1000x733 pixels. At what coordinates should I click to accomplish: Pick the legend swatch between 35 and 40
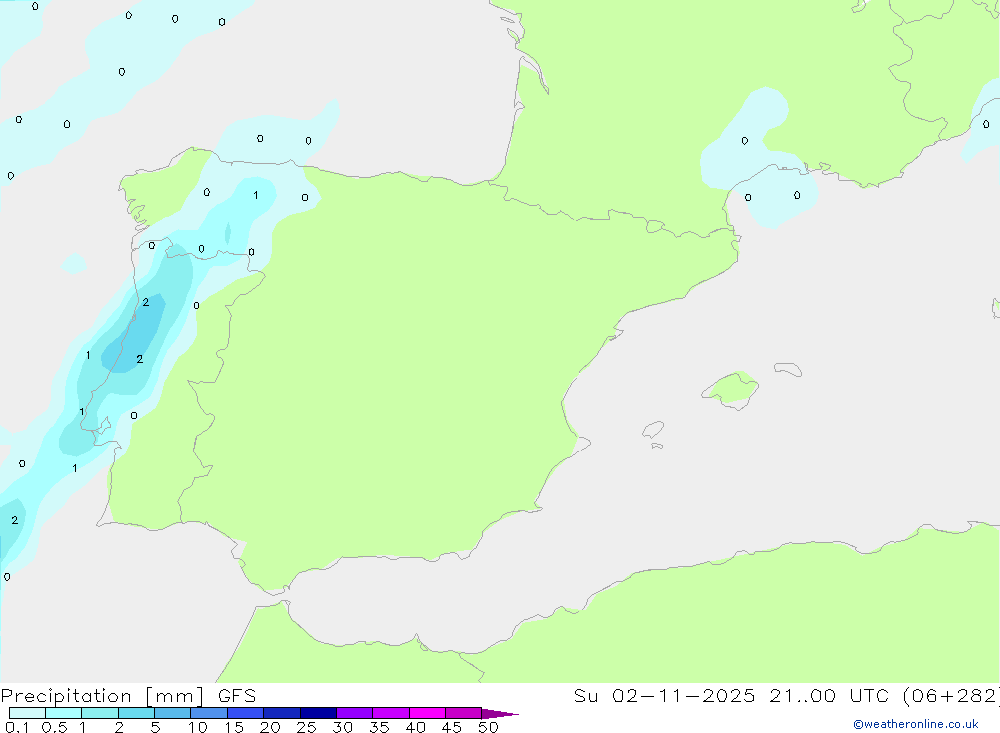point(391,713)
